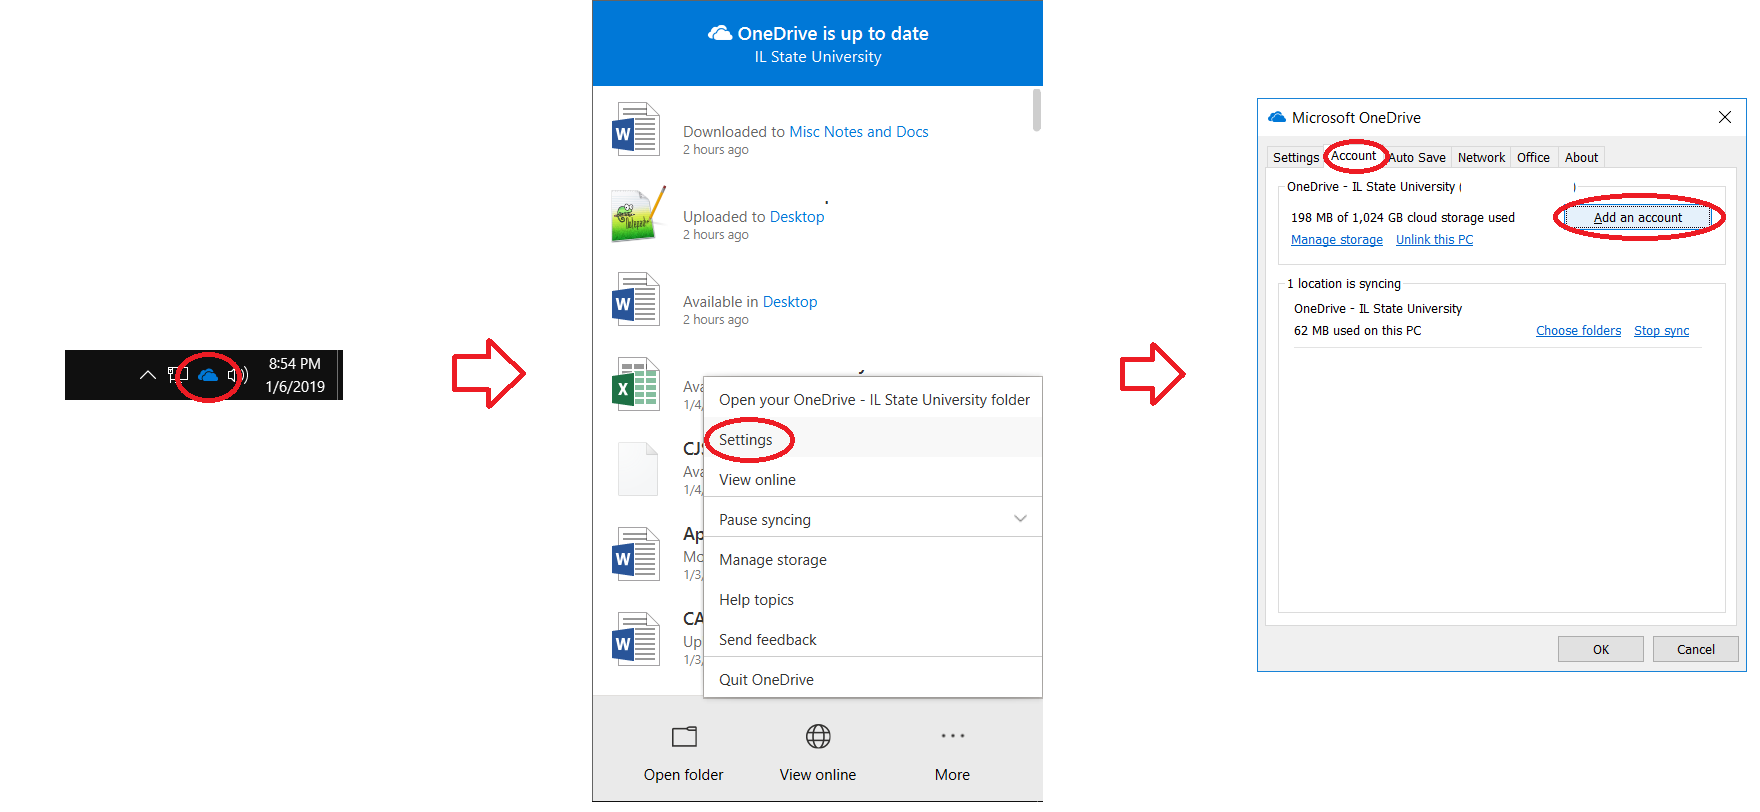1760x812 pixels.
Task: Open the About tab
Action: 1581,157
